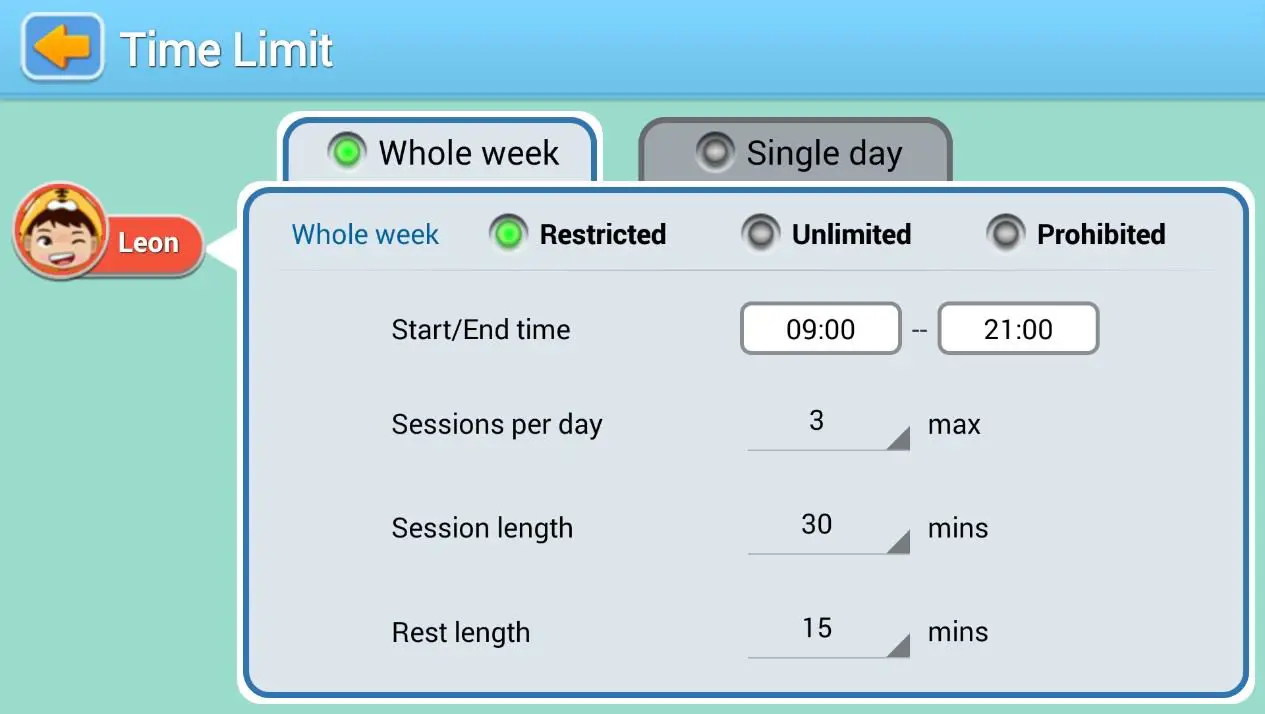1265x714 pixels.
Task: Switch to the Whole week tab
Action: pyautogui.click(x=442, y=153)
